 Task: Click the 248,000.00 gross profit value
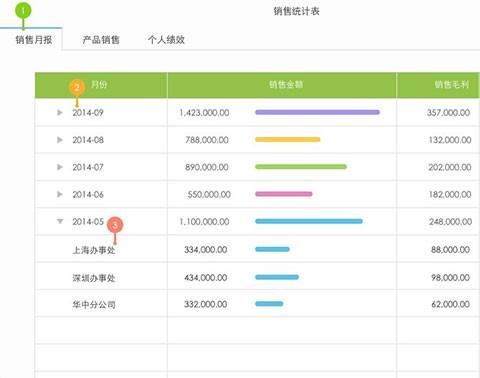pos(451,222)
